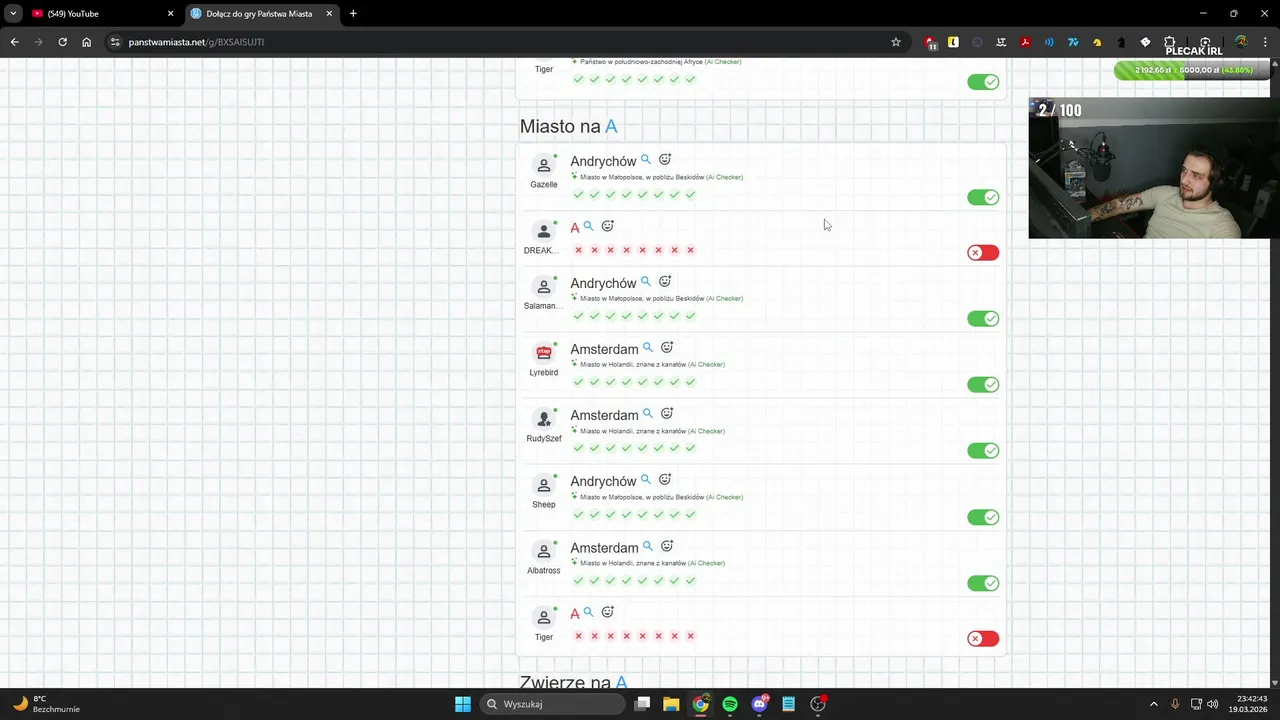Open Discord from the taskbar

[759, 704]
